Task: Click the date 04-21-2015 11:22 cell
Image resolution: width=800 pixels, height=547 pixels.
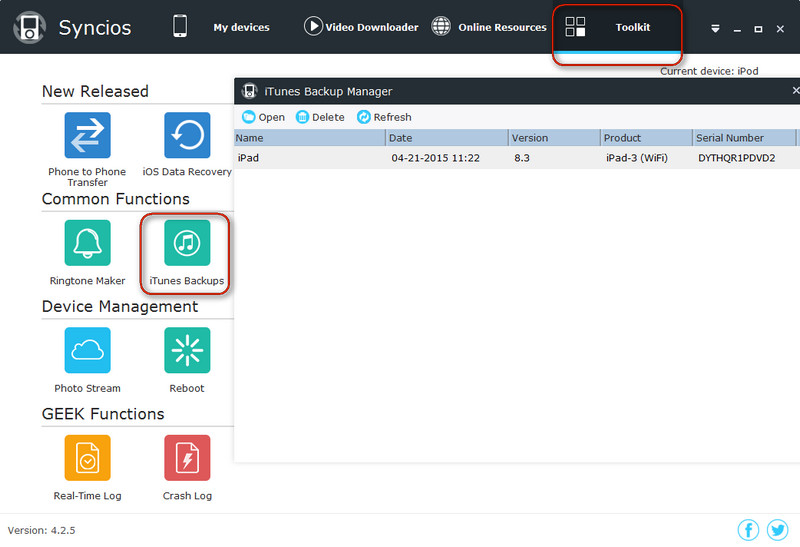Action: coord(435,158)
